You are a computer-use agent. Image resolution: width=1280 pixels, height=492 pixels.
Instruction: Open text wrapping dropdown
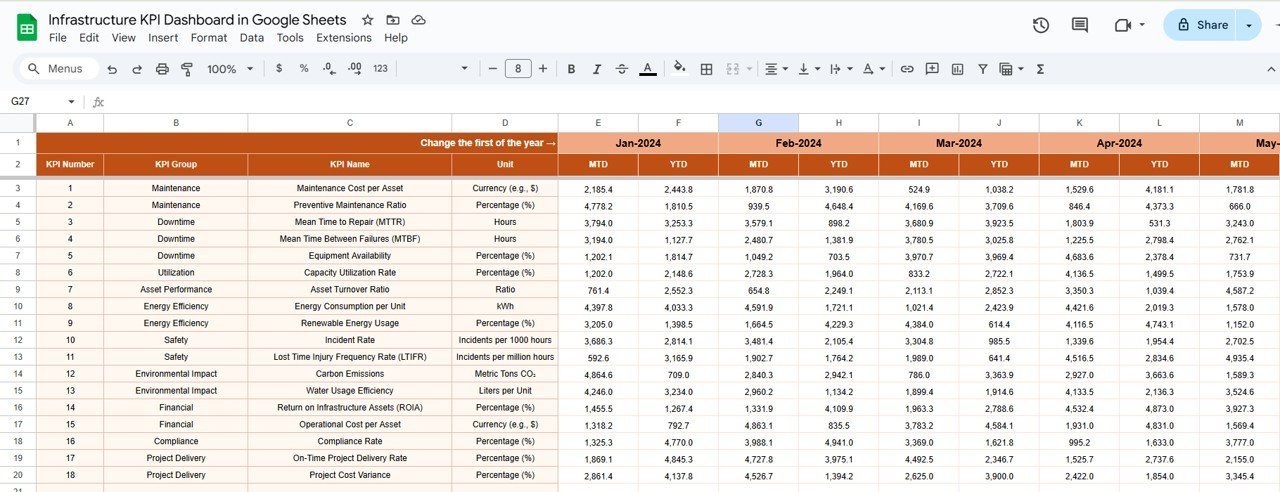click(842, 69)
